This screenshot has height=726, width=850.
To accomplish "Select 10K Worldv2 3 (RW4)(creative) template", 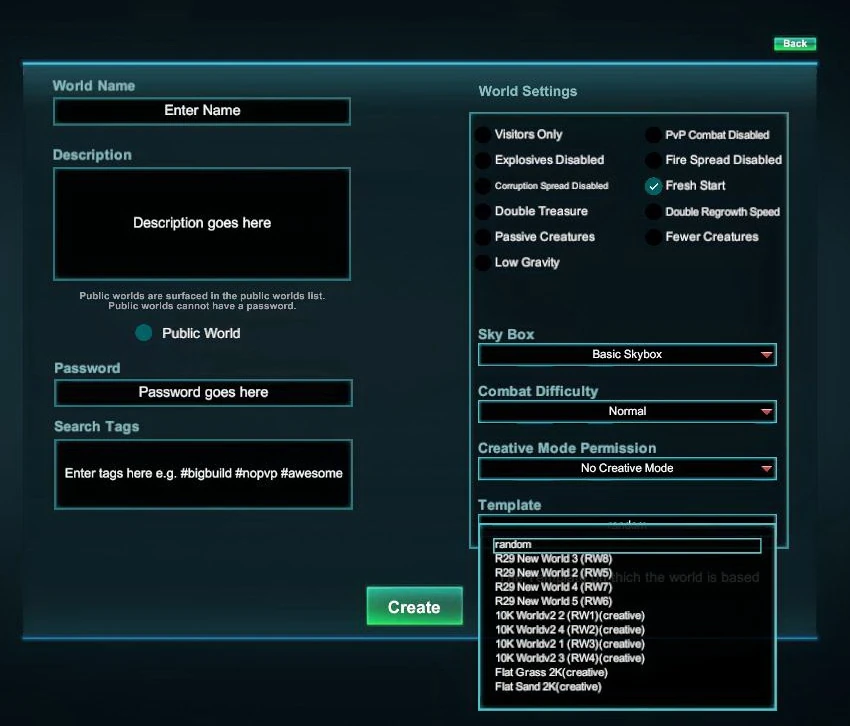I will 570,658.
